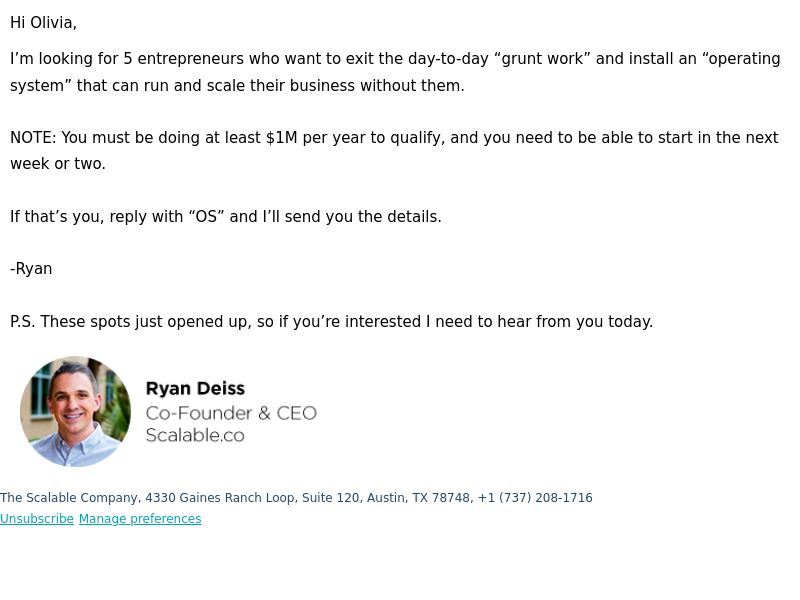Screen dimensions: 800x600
Task: Click the word "NOTE:" in the email
Action: coord(33,138)
